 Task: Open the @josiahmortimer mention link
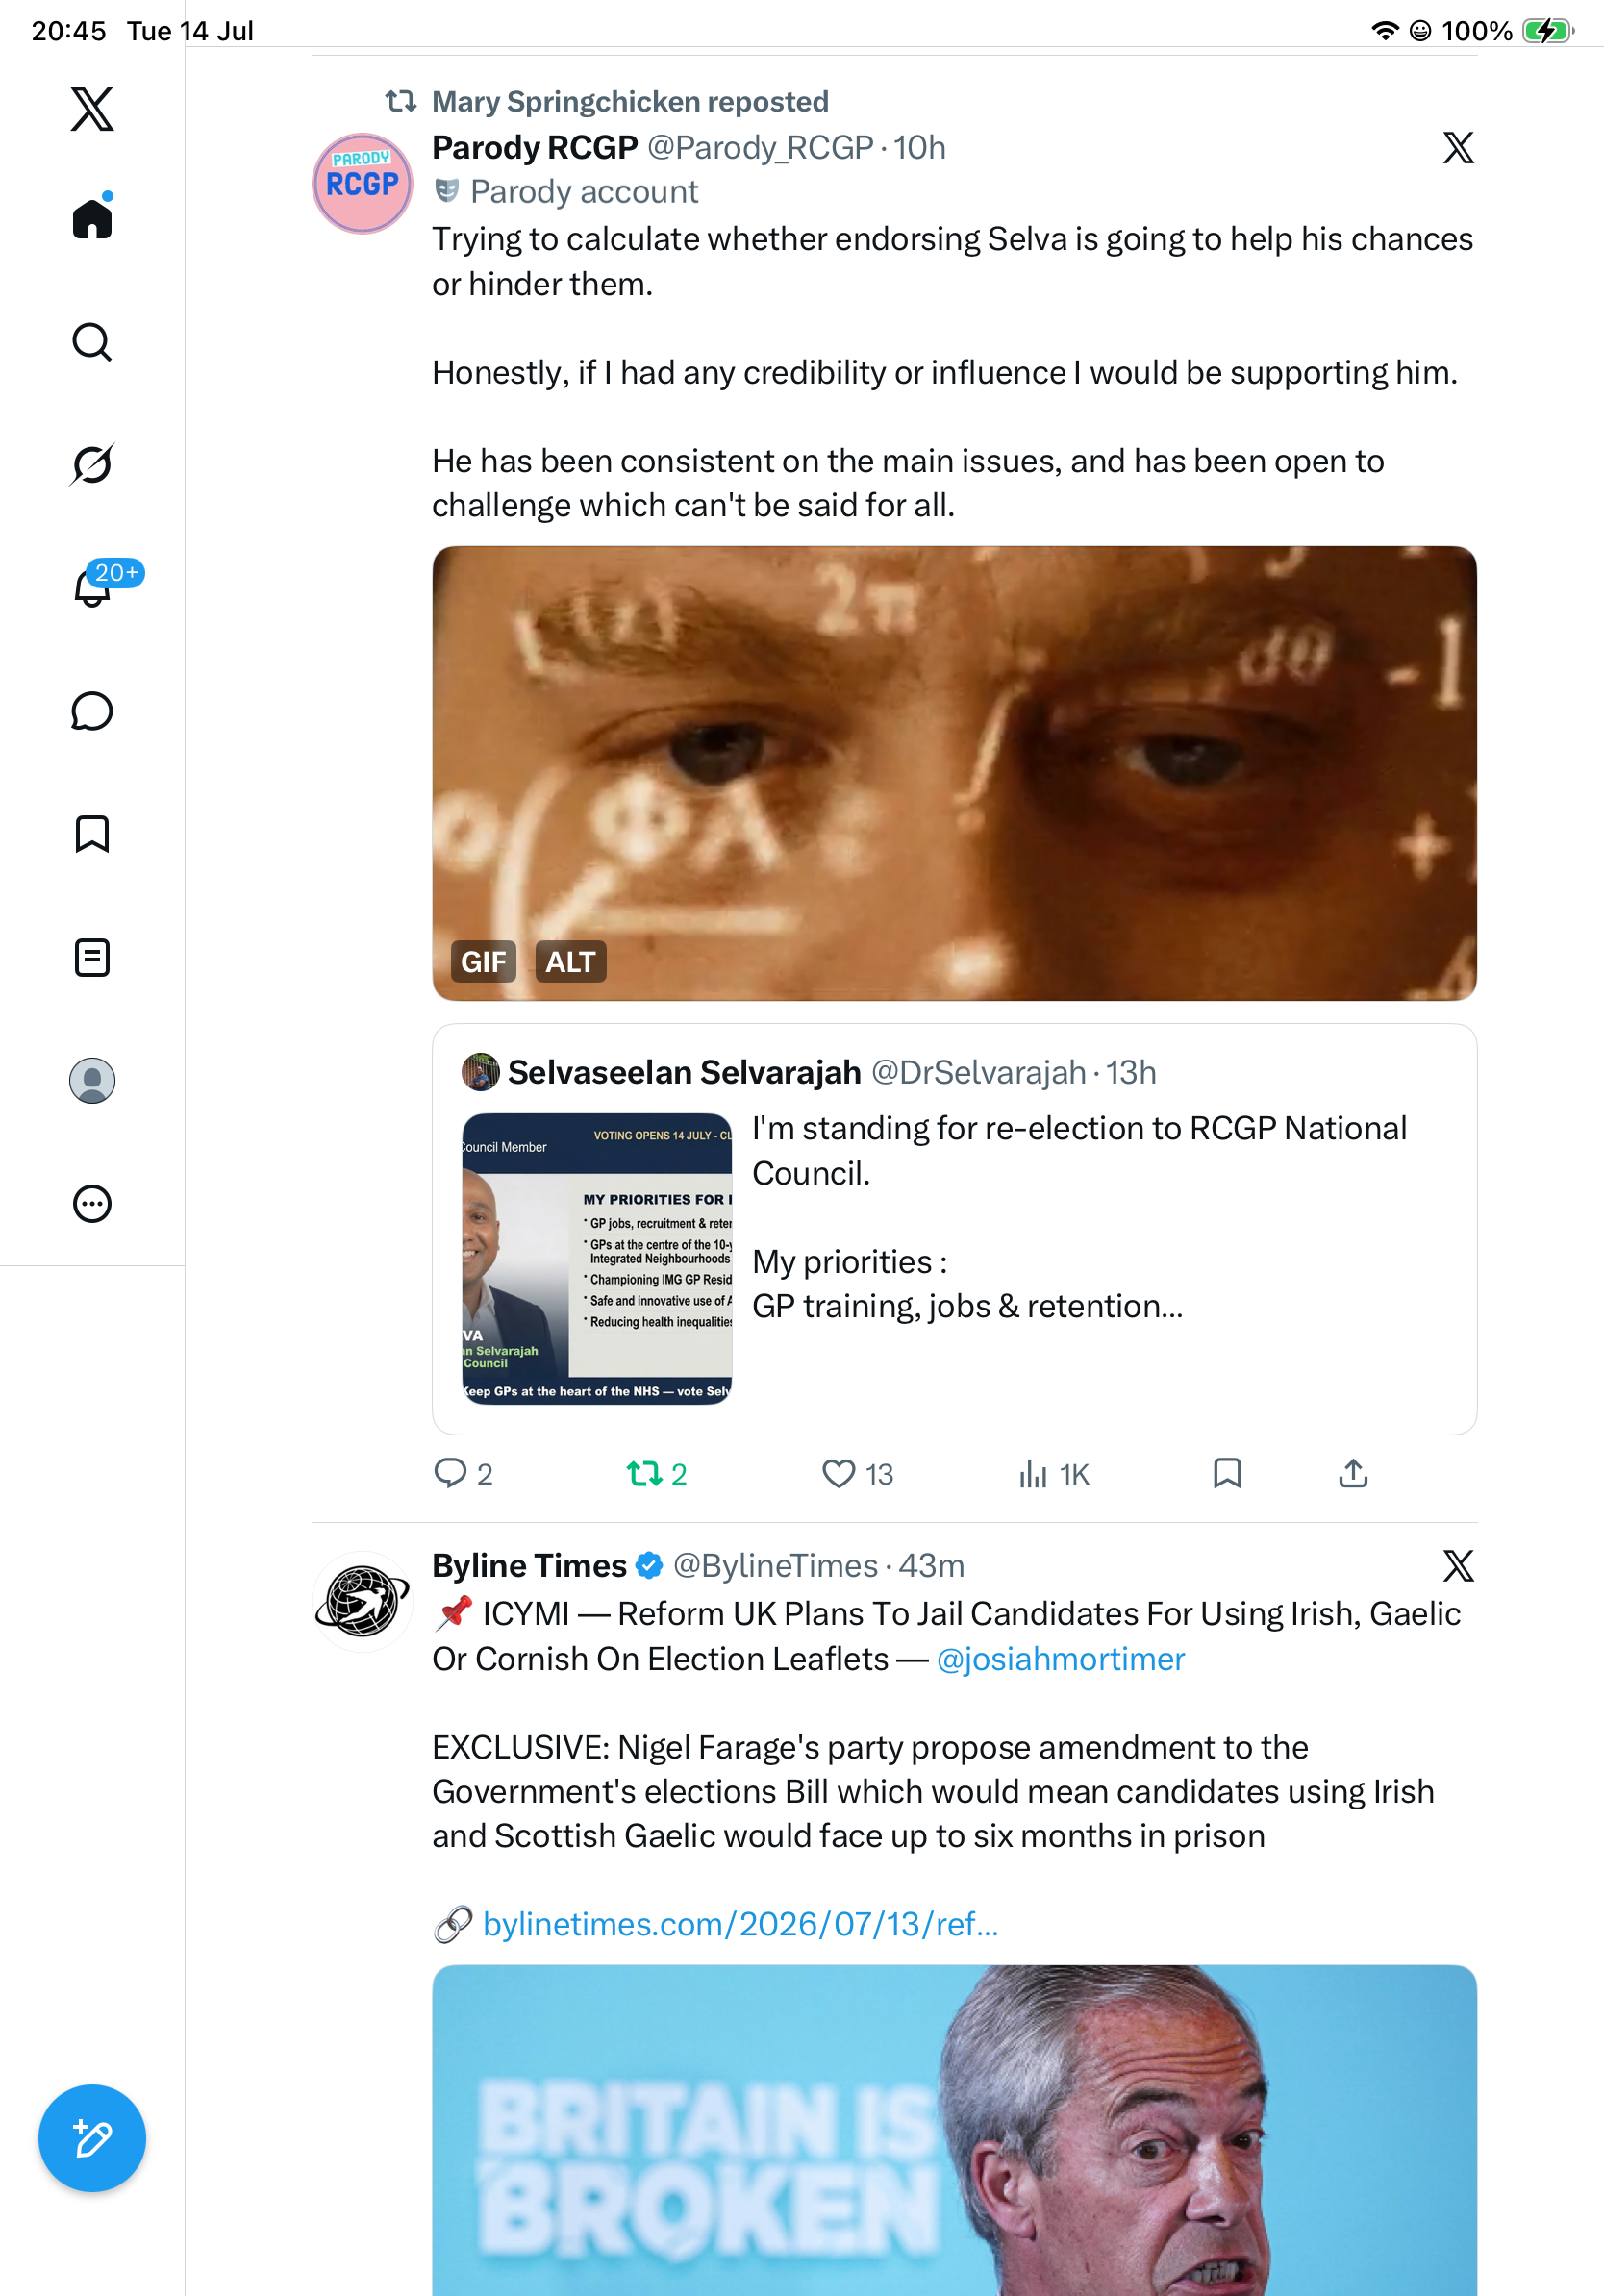point(1060,1659)
